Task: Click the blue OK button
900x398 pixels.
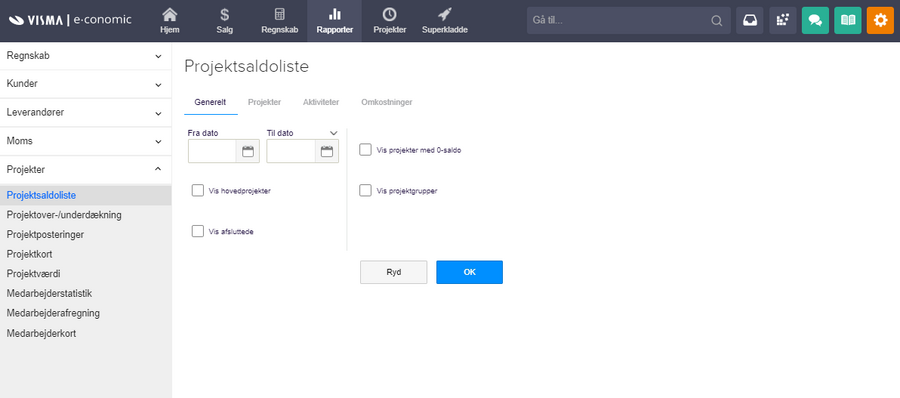Action: pyautogui.click(x=470, y=272)
